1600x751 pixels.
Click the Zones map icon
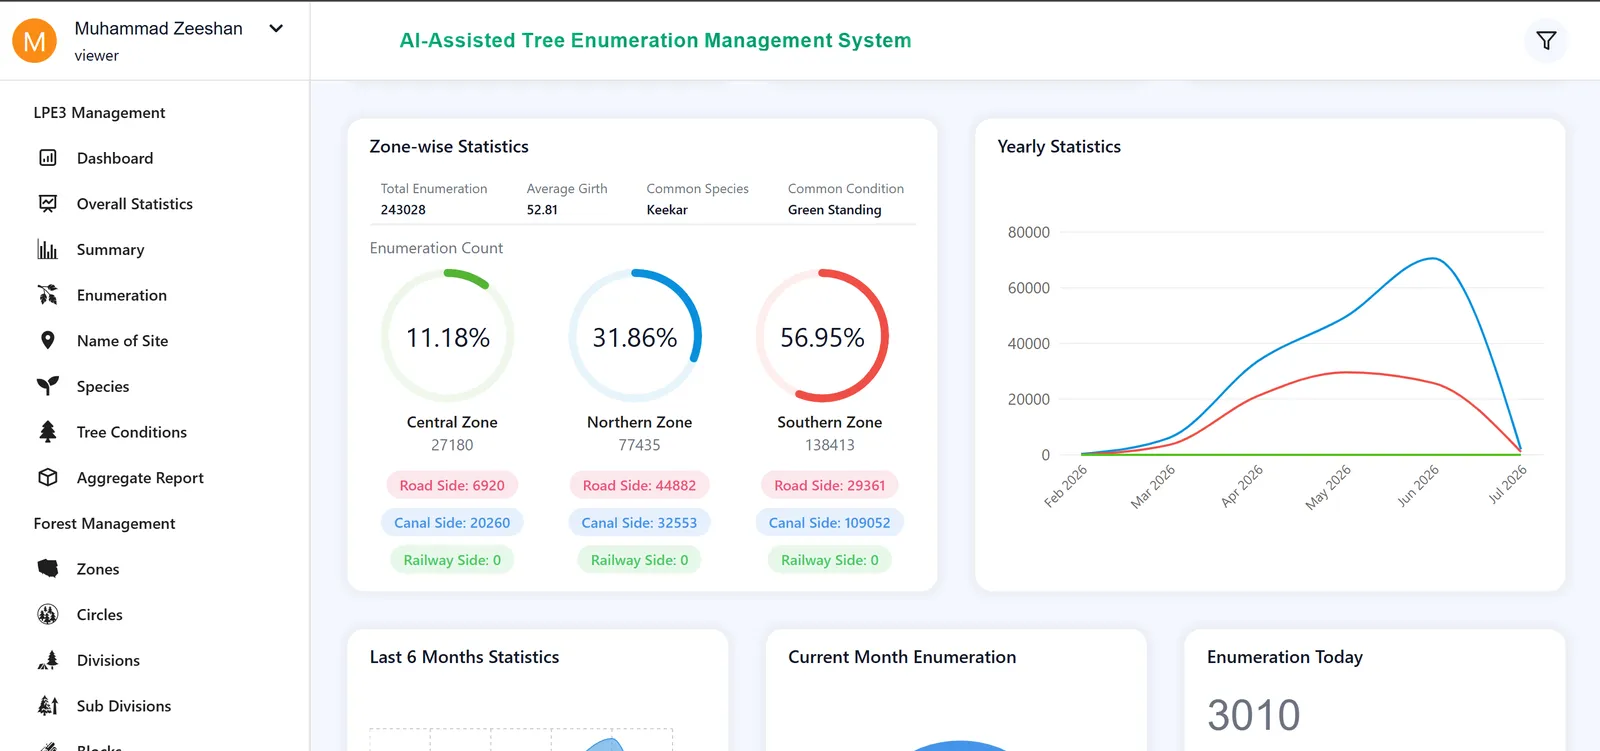pos(47,569)
